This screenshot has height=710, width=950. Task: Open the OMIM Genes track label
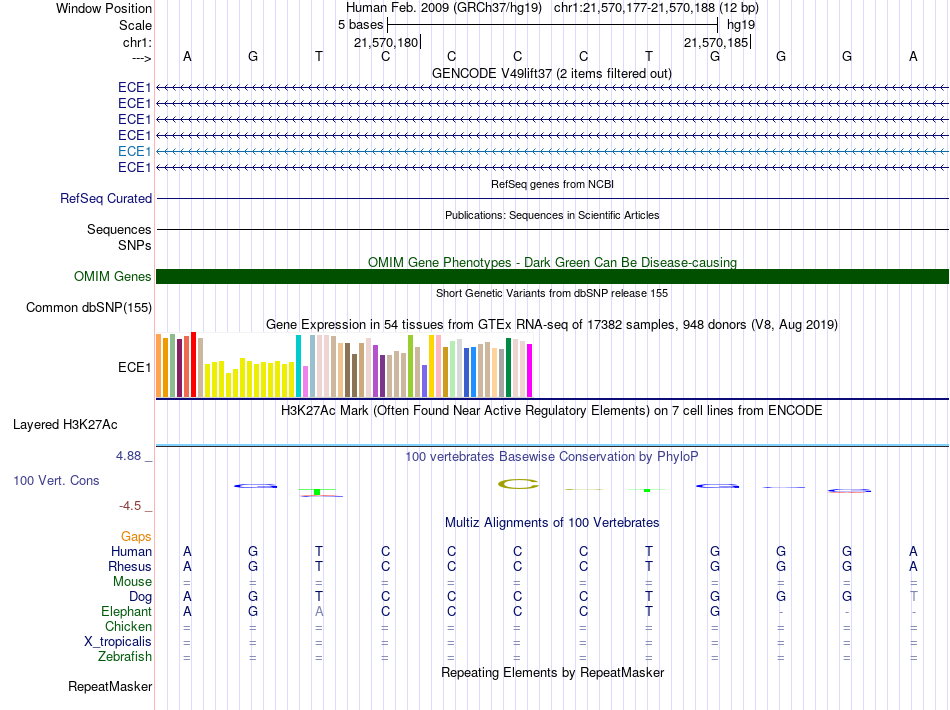pos(113,277)
